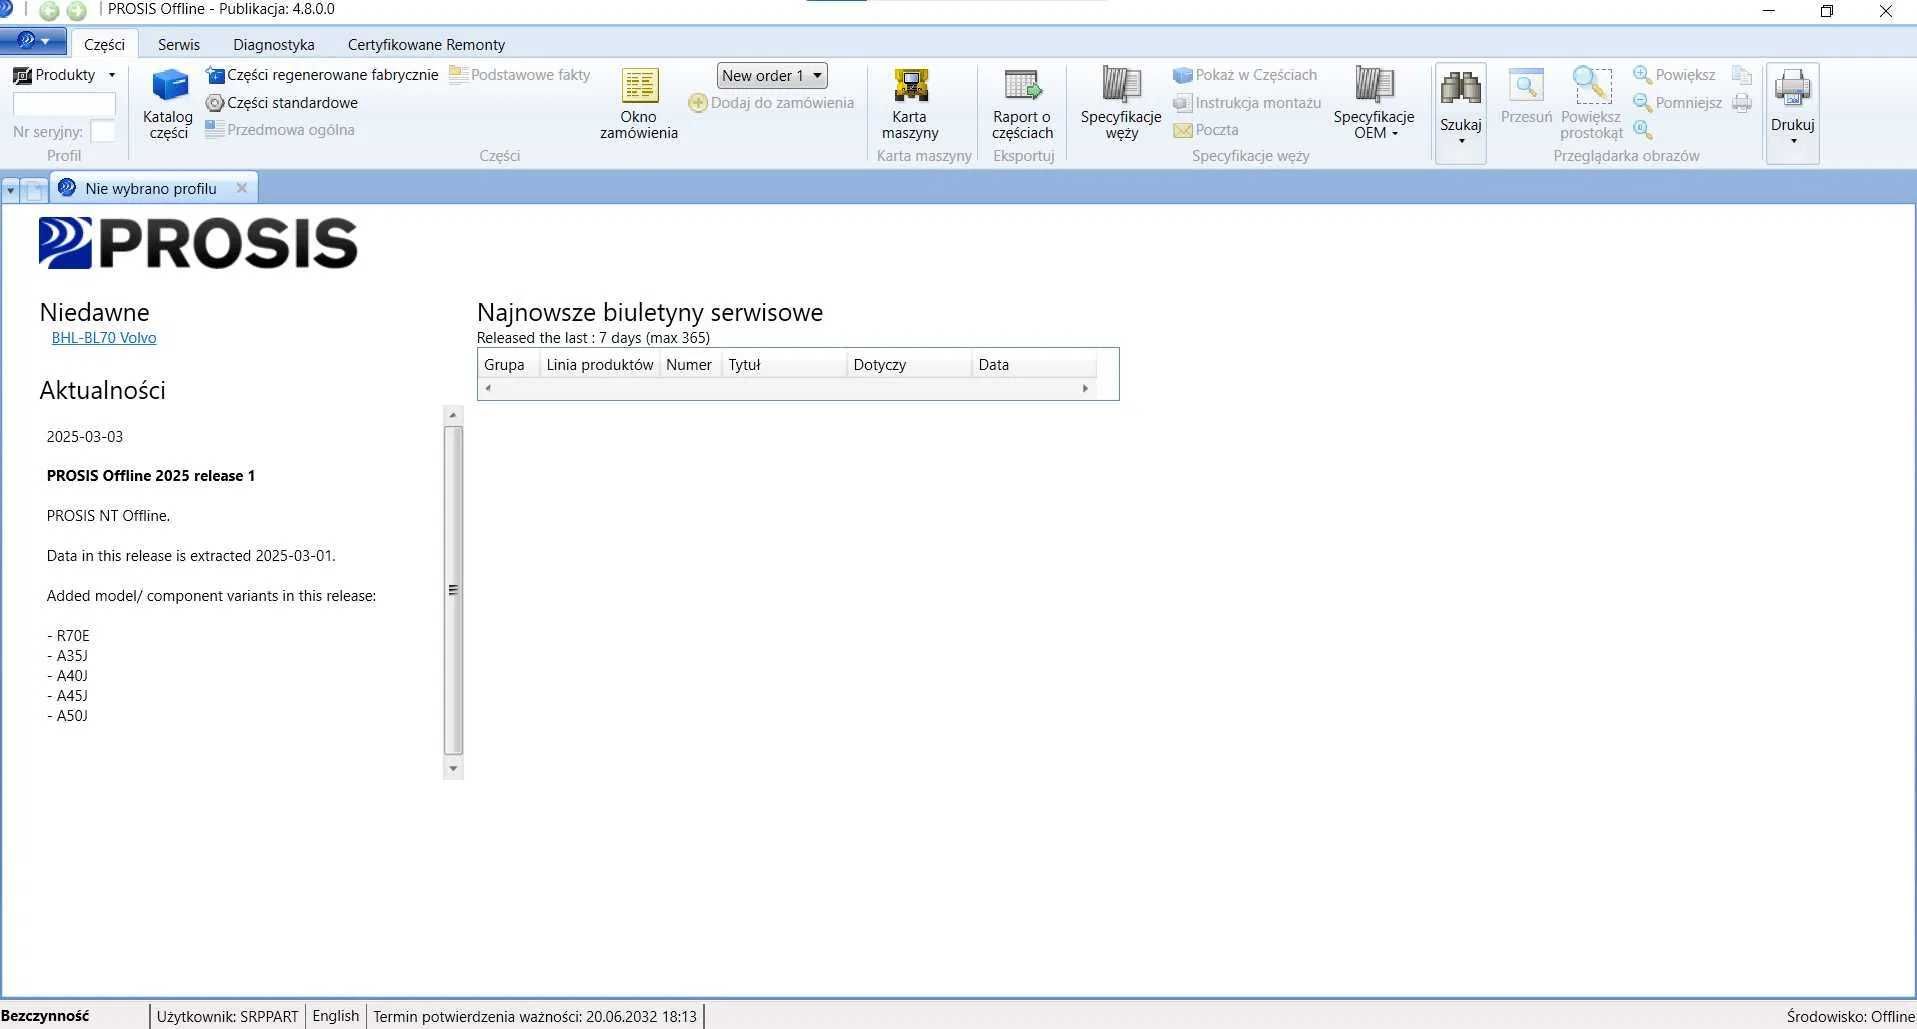Open the Okno zamówienia order window
The width and height of the screenshot is (1917, 1029).
tap(639, 104)
